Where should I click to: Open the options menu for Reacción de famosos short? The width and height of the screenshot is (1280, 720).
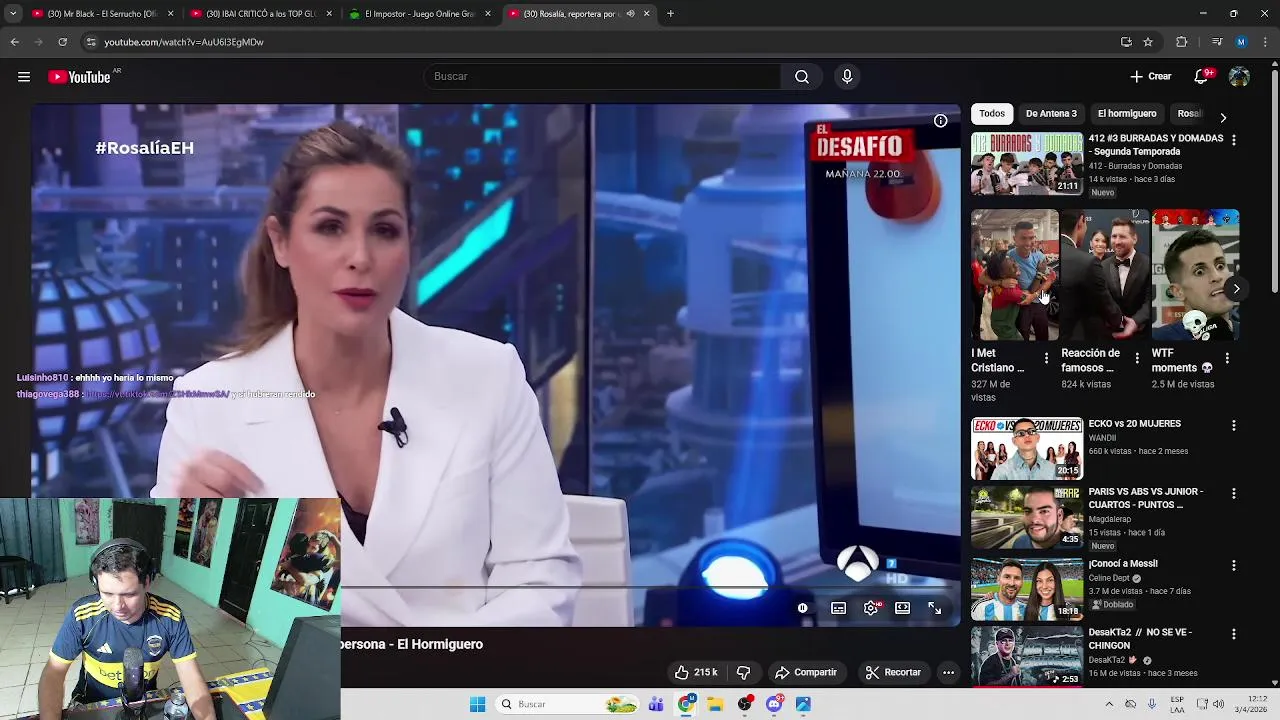[1137, 358]
